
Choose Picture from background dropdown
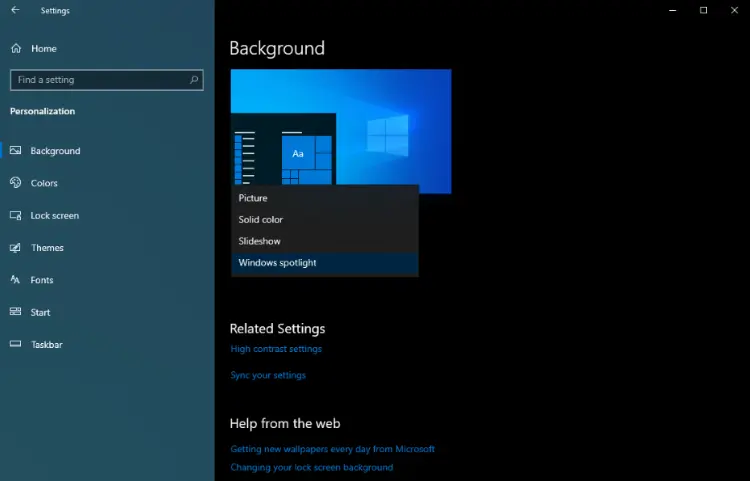click(325, 198)
